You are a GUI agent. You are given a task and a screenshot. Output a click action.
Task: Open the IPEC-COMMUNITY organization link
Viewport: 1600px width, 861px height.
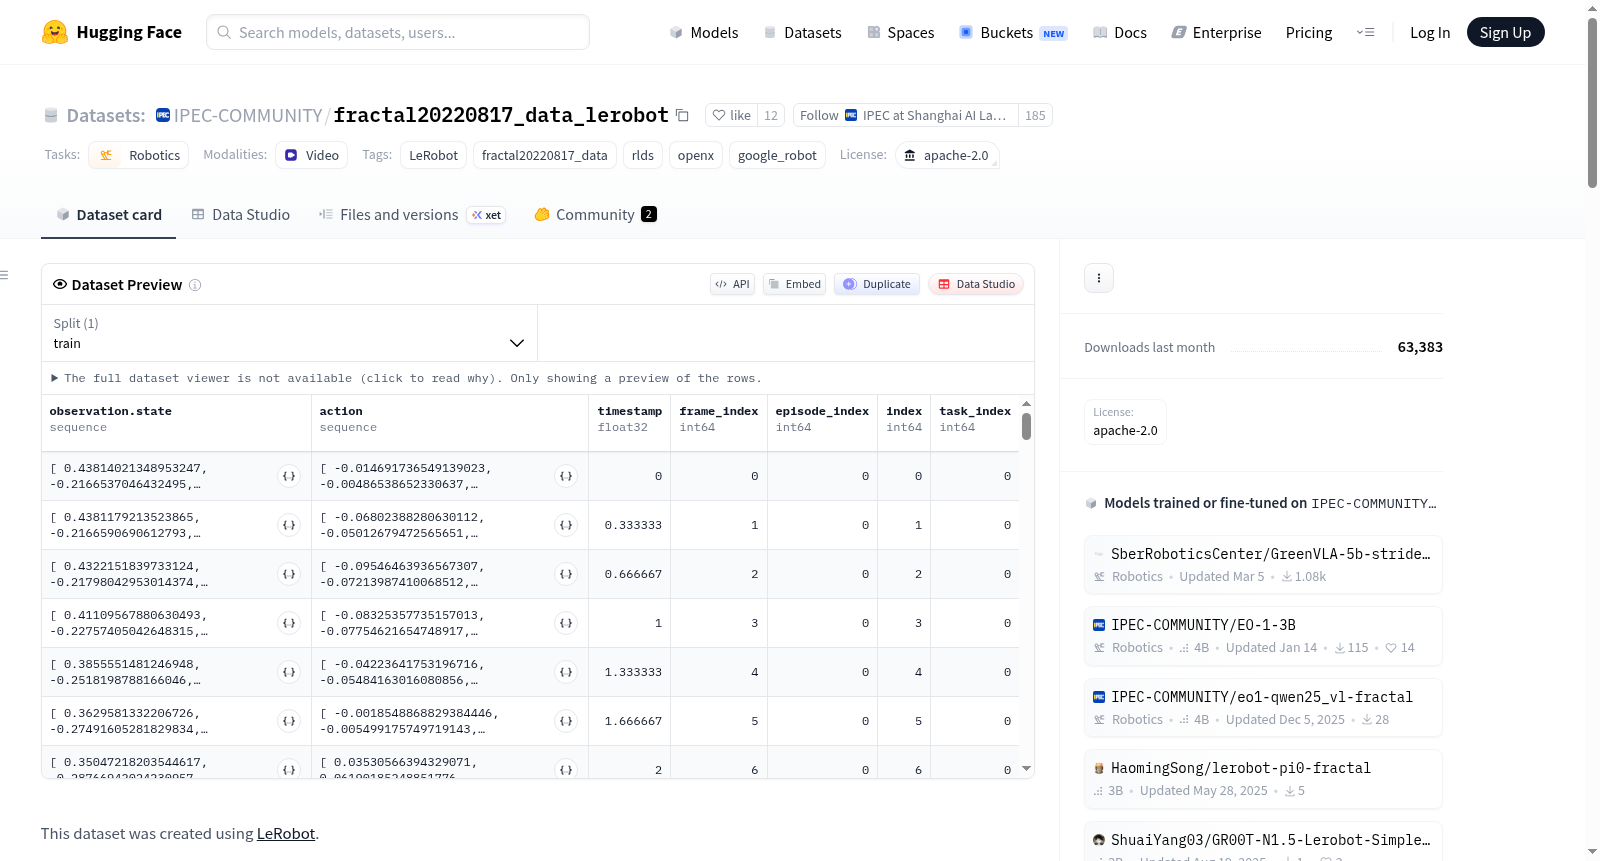click(x=248, y=115)
